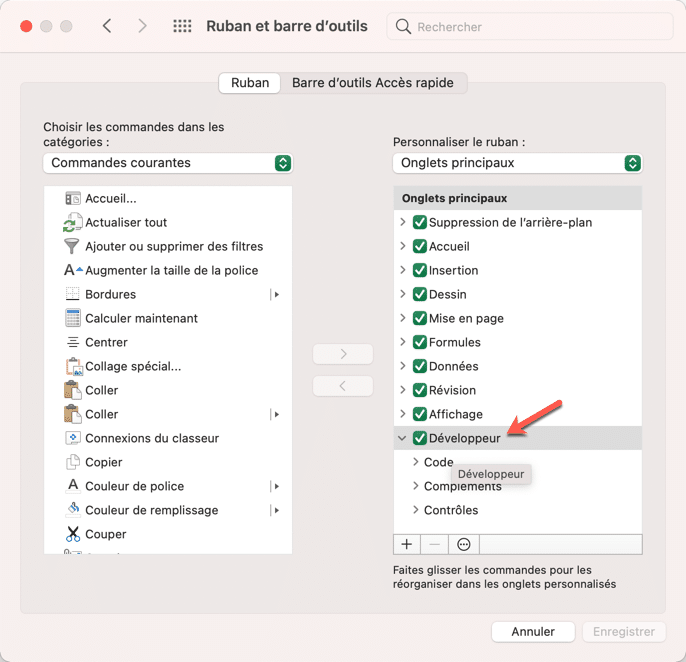Toggle the Accueil tab checkbox

[x=420, y=246]
